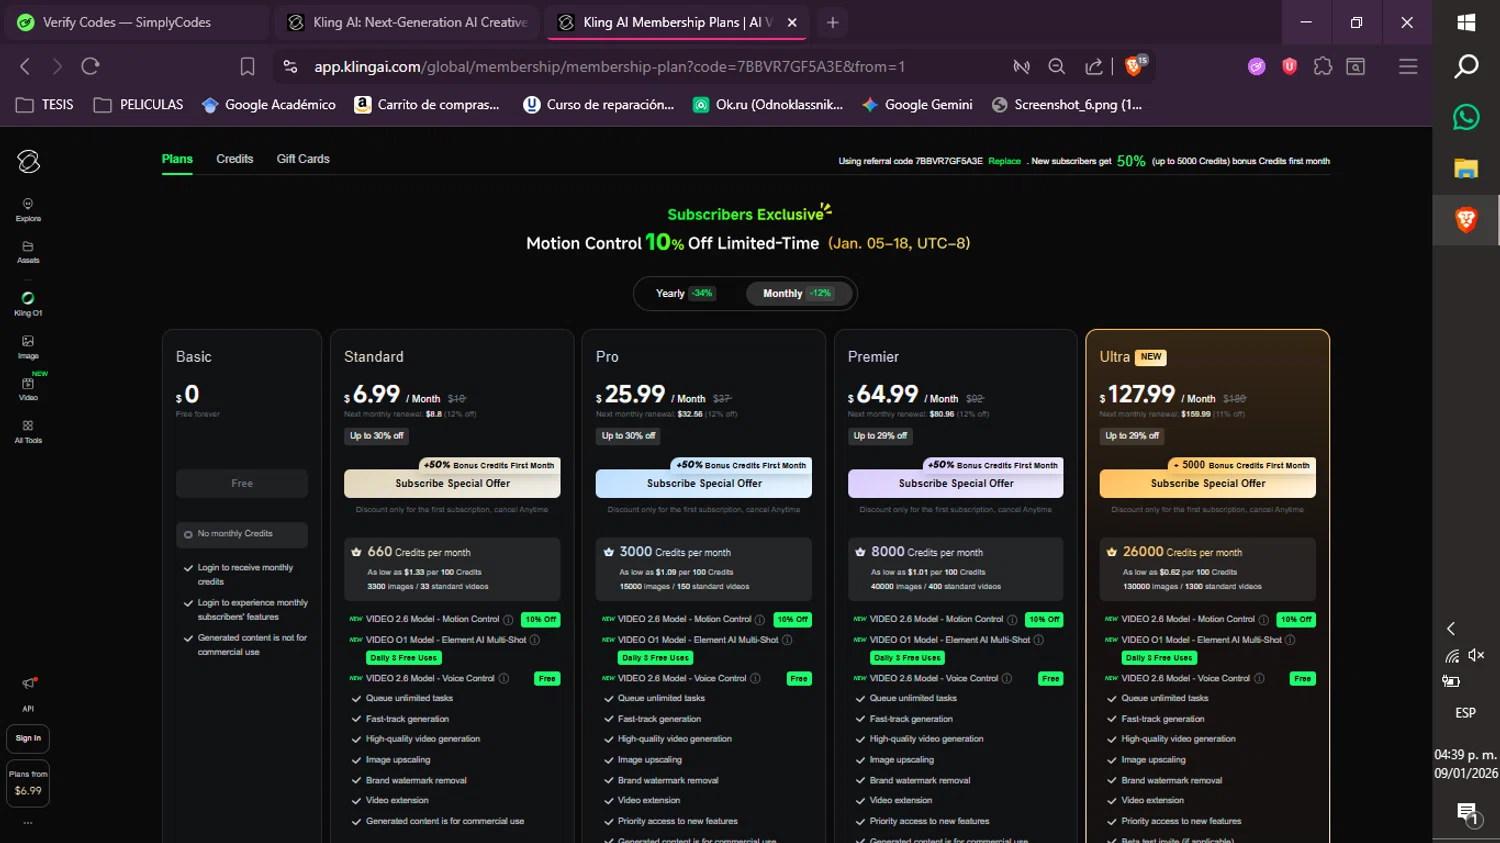Screen dimensions: 1500x843
Task: Switch billing to Monthly
Action: [797, 293]
